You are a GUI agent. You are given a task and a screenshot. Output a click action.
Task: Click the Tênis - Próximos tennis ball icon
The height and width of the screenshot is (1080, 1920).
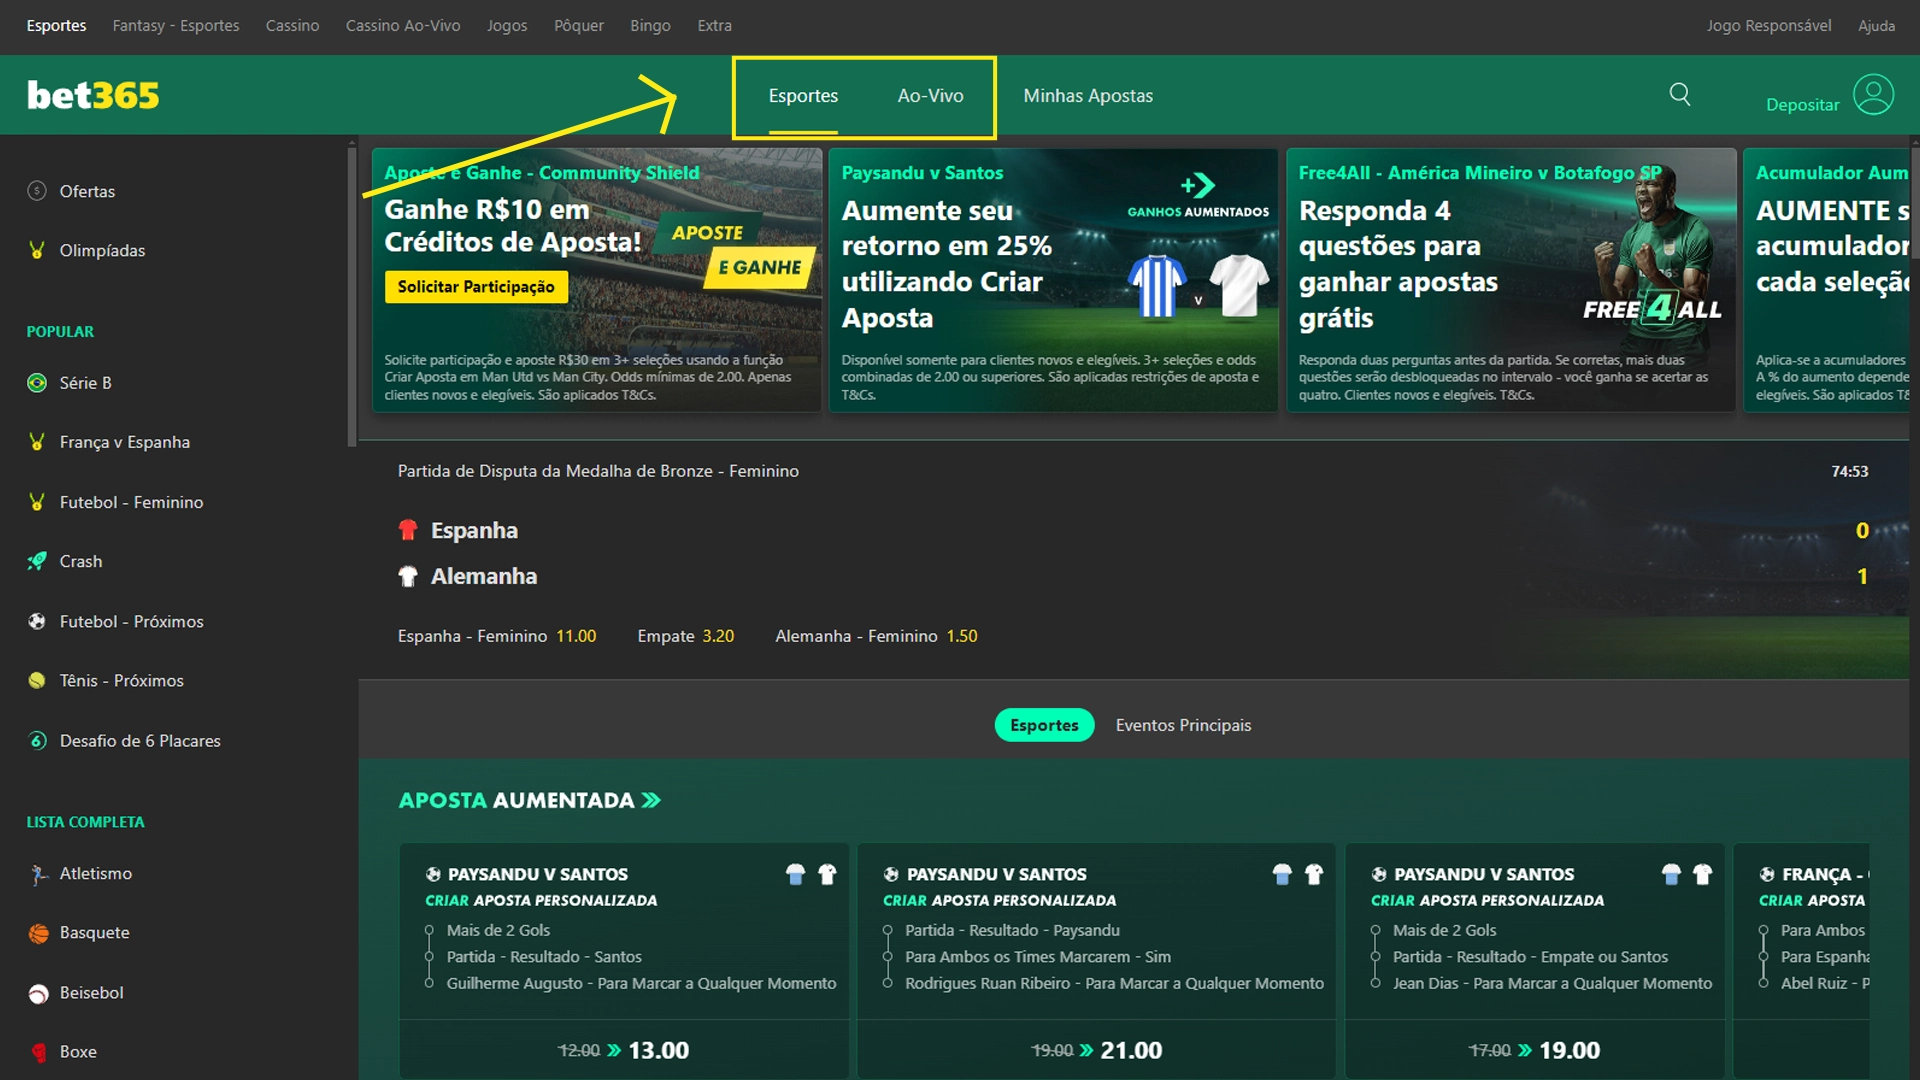tap(37, 680)
